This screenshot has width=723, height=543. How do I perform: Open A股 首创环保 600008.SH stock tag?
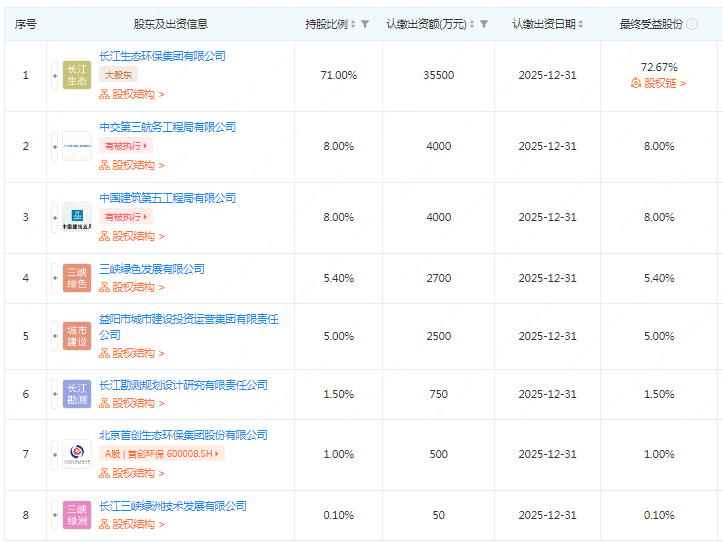pyautogui.click(x=162, y=454)
